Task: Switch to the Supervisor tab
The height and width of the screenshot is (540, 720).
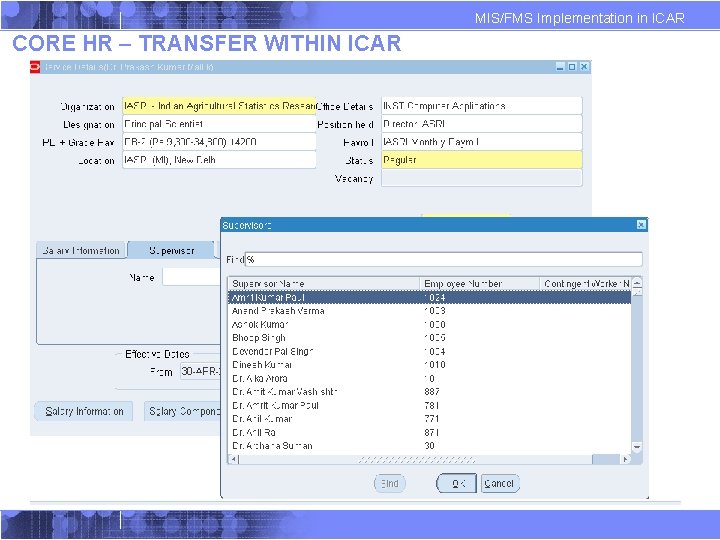Action: pyautogui.click(x=171, y=250)
